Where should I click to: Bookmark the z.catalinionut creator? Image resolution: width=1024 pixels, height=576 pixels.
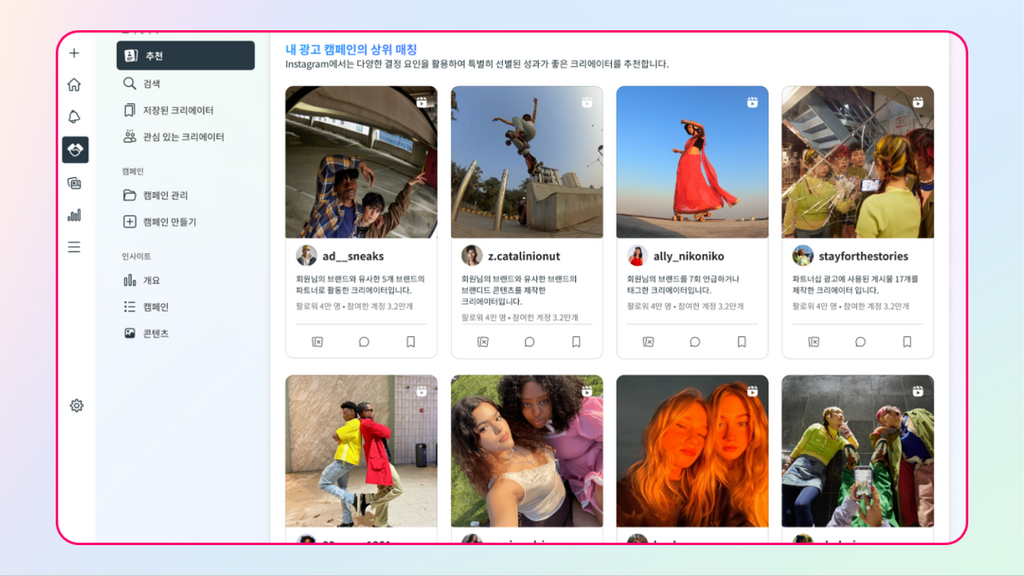pos(576,342)
